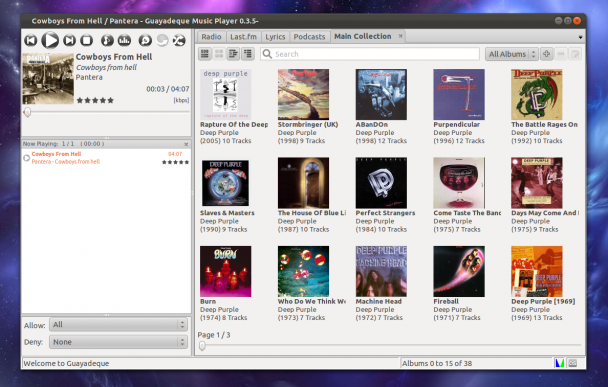Image resolution: width=608 pixels, height=387 pixels.
Task: Switch to album grid view button
Action: pos(219,54)
